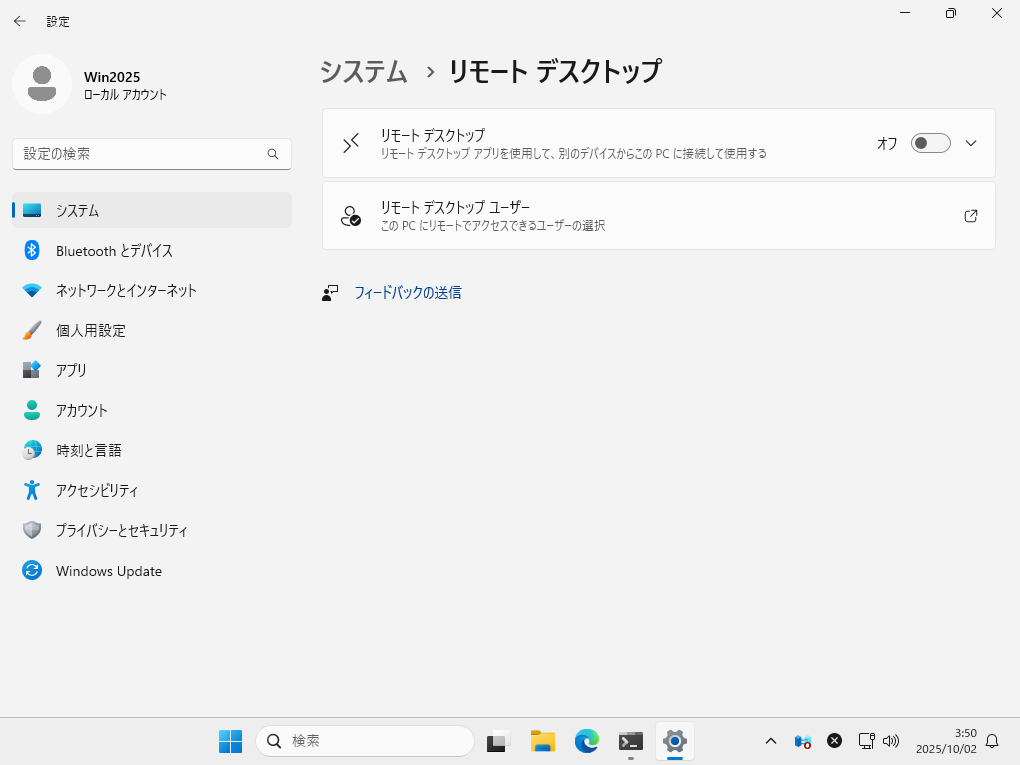Click the フィードバックの送信 link

coord(407,293)
